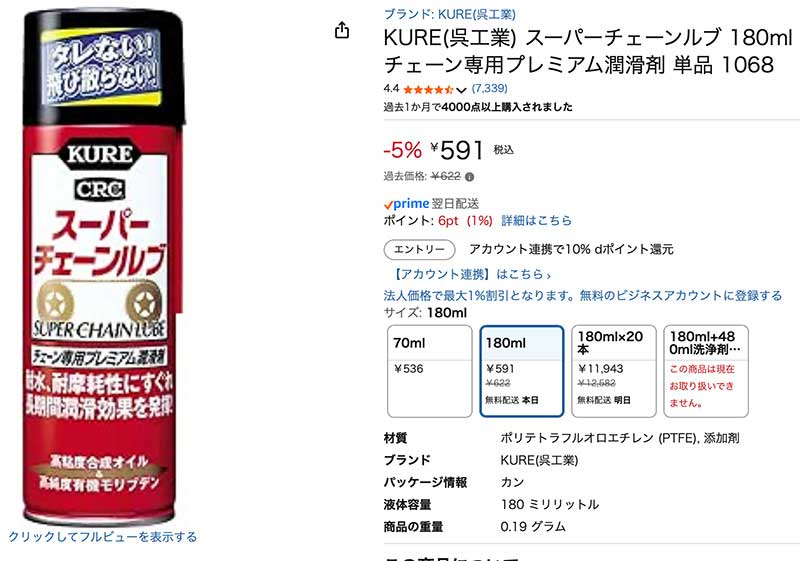Select the 180ml size option

click(521, 370)
